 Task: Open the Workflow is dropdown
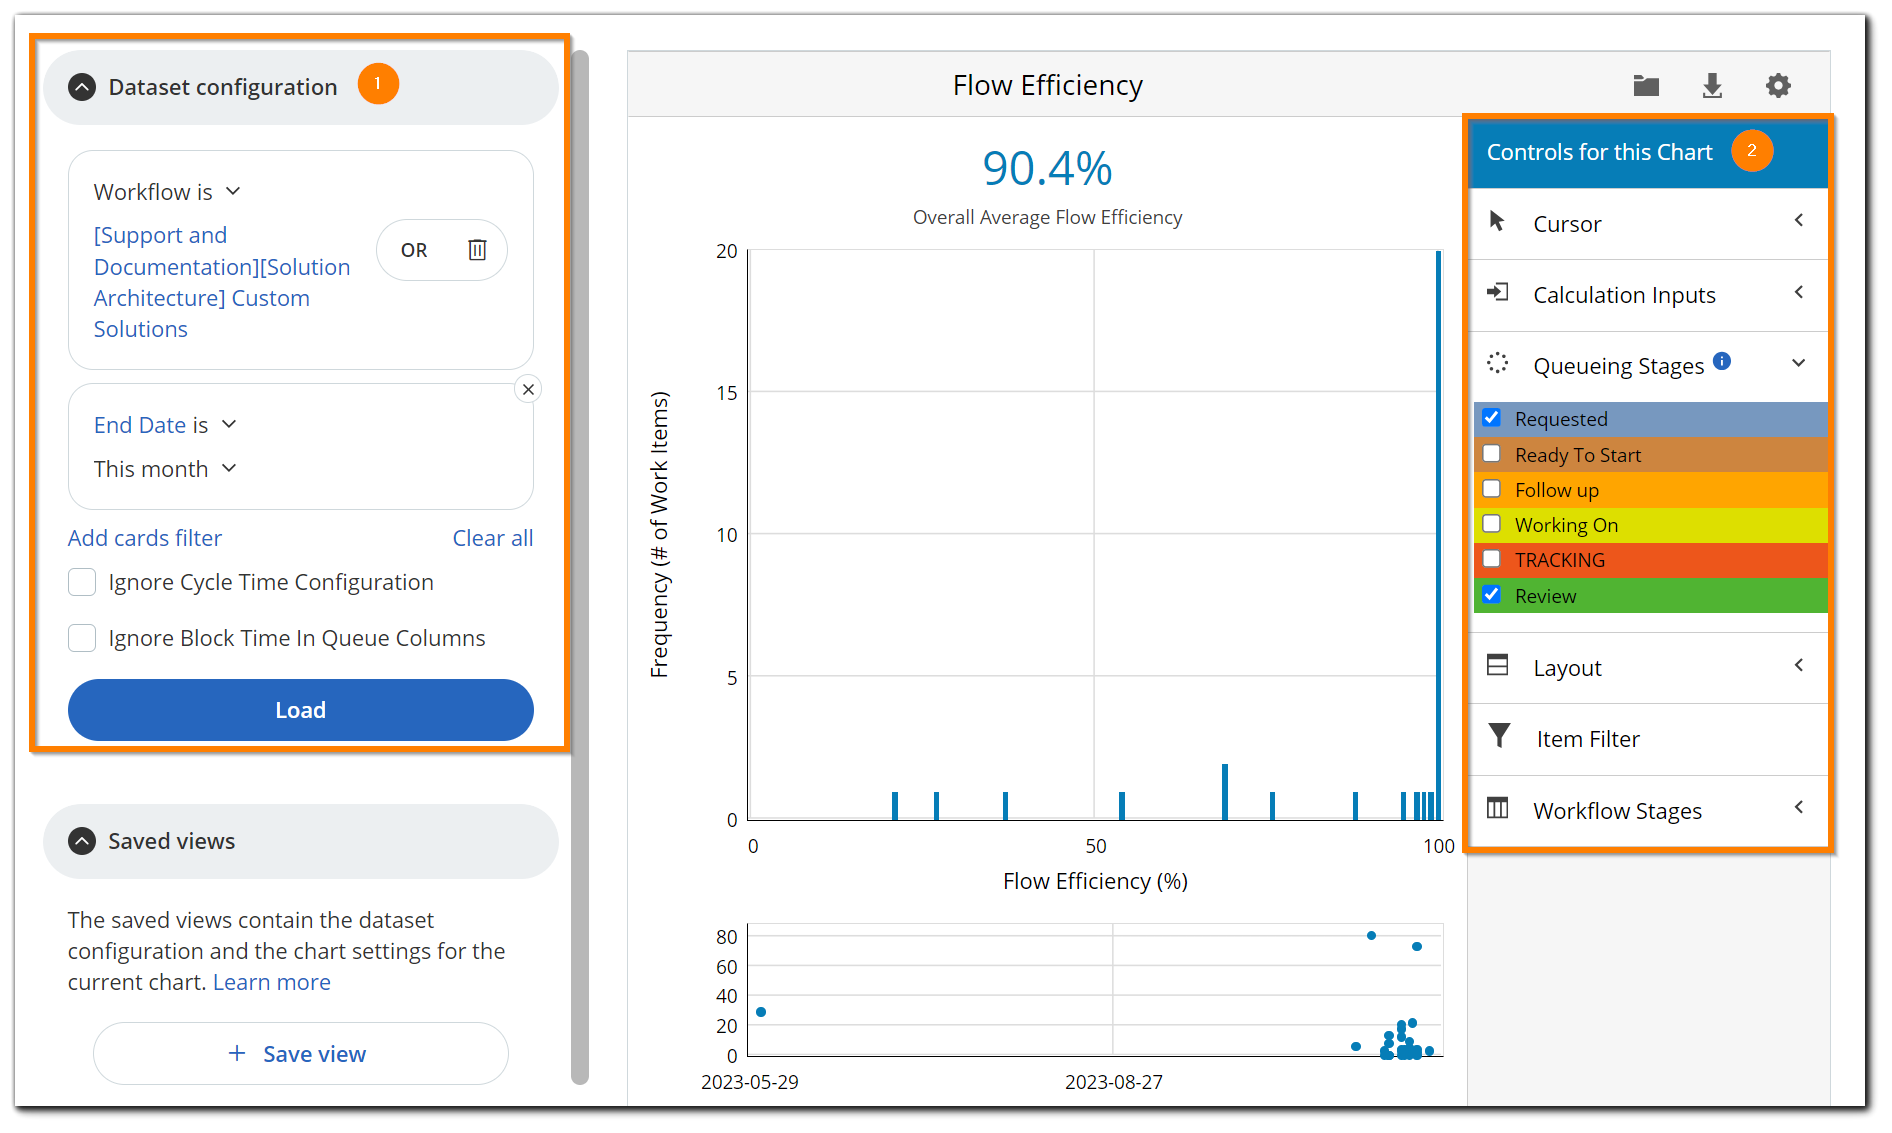[x=167, y=191]
